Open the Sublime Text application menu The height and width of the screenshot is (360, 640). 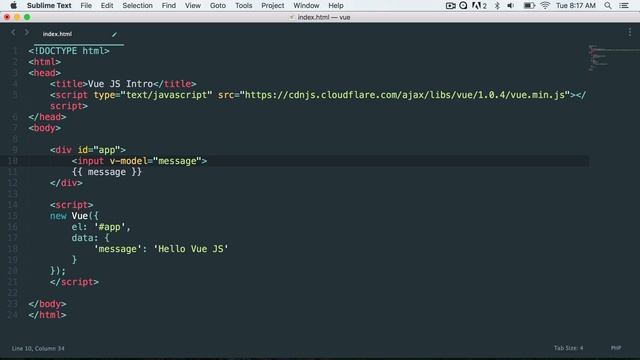point(49,6)
